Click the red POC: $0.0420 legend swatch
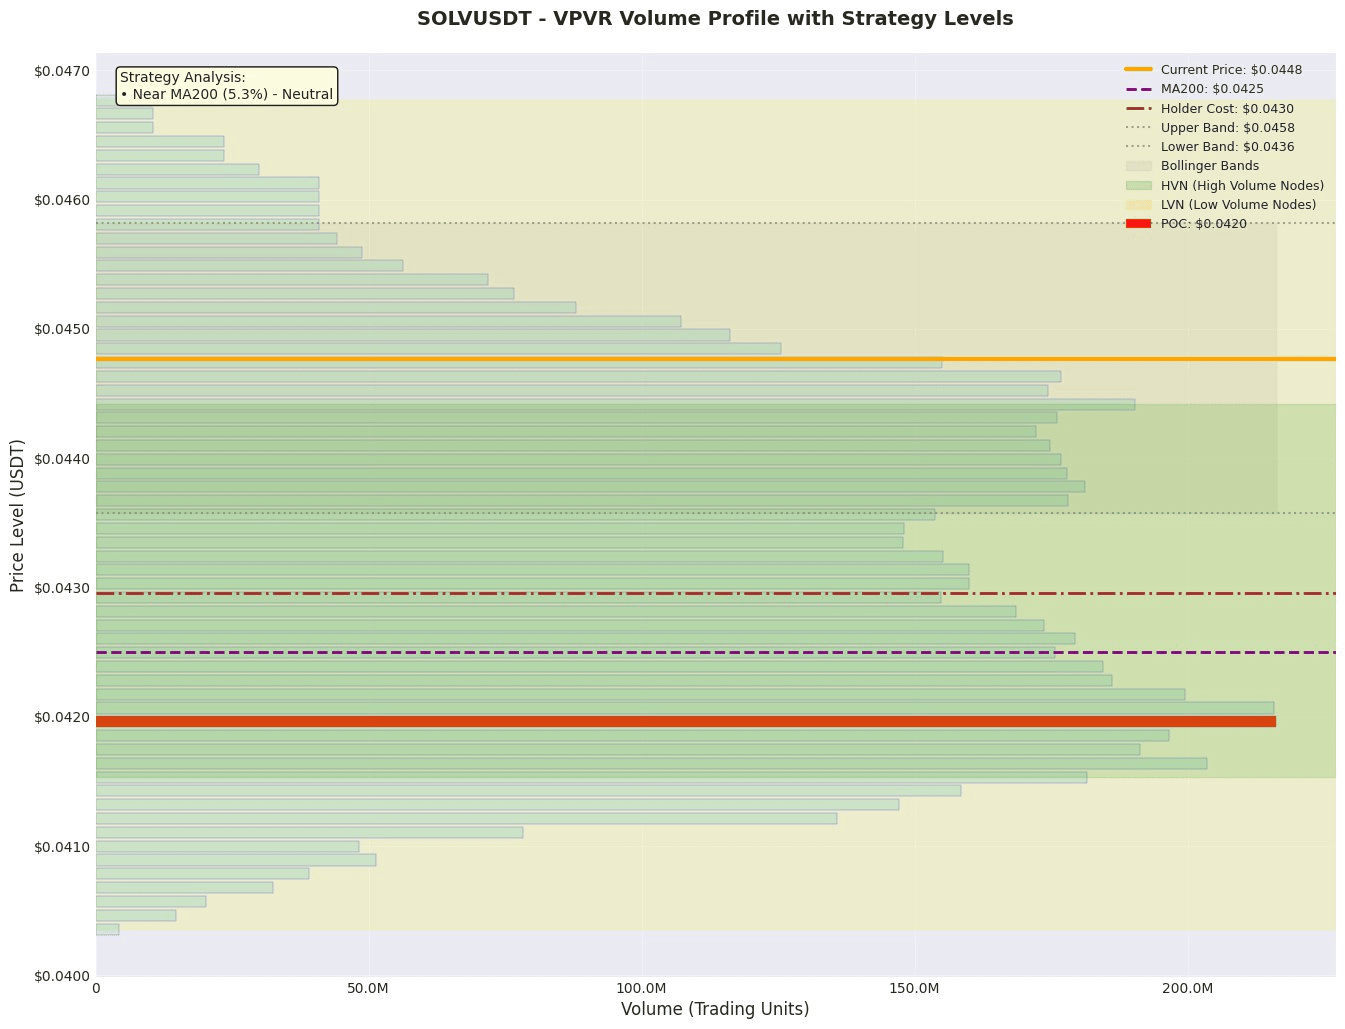Image resolution: width=1345 pixels, height=1029 pixels. click(1138, 224)
